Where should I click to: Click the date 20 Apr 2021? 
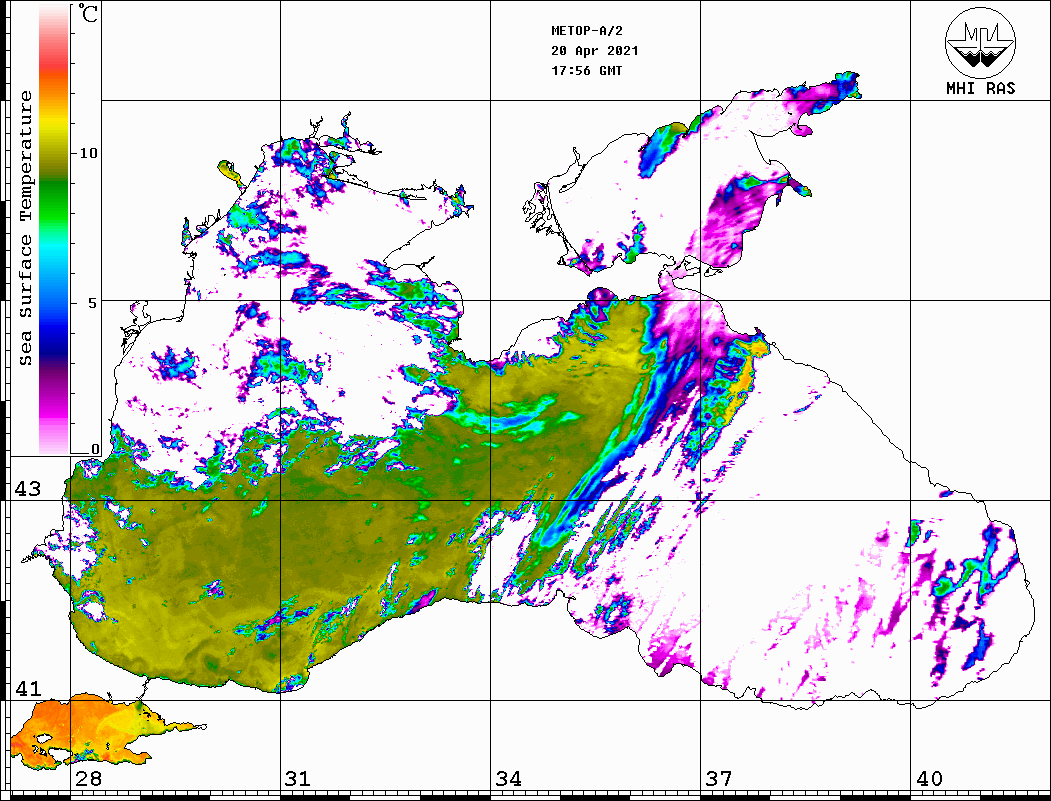[595, 51]
